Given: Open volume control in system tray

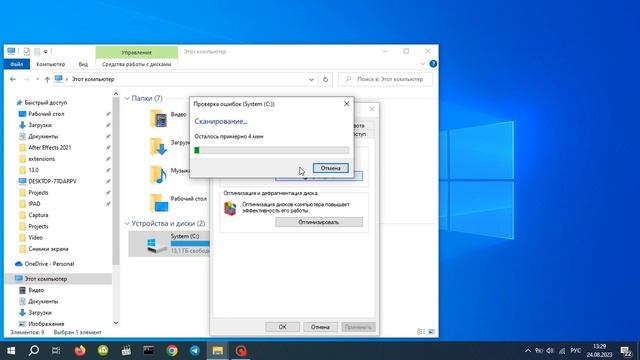Looking at the screenshot, I should 550,351.
